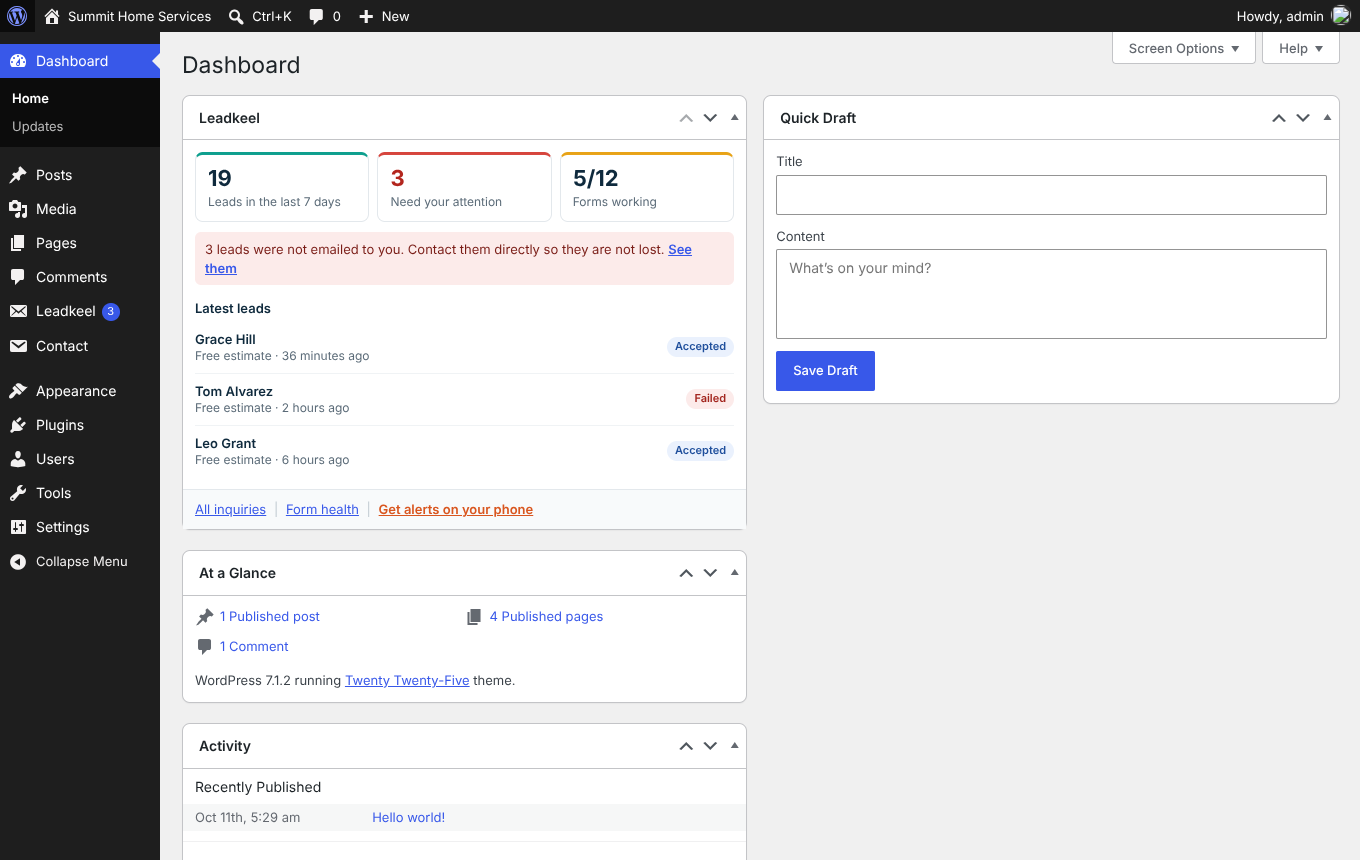
Task: Click into the Content textarea
Action: coord(1051,294)
